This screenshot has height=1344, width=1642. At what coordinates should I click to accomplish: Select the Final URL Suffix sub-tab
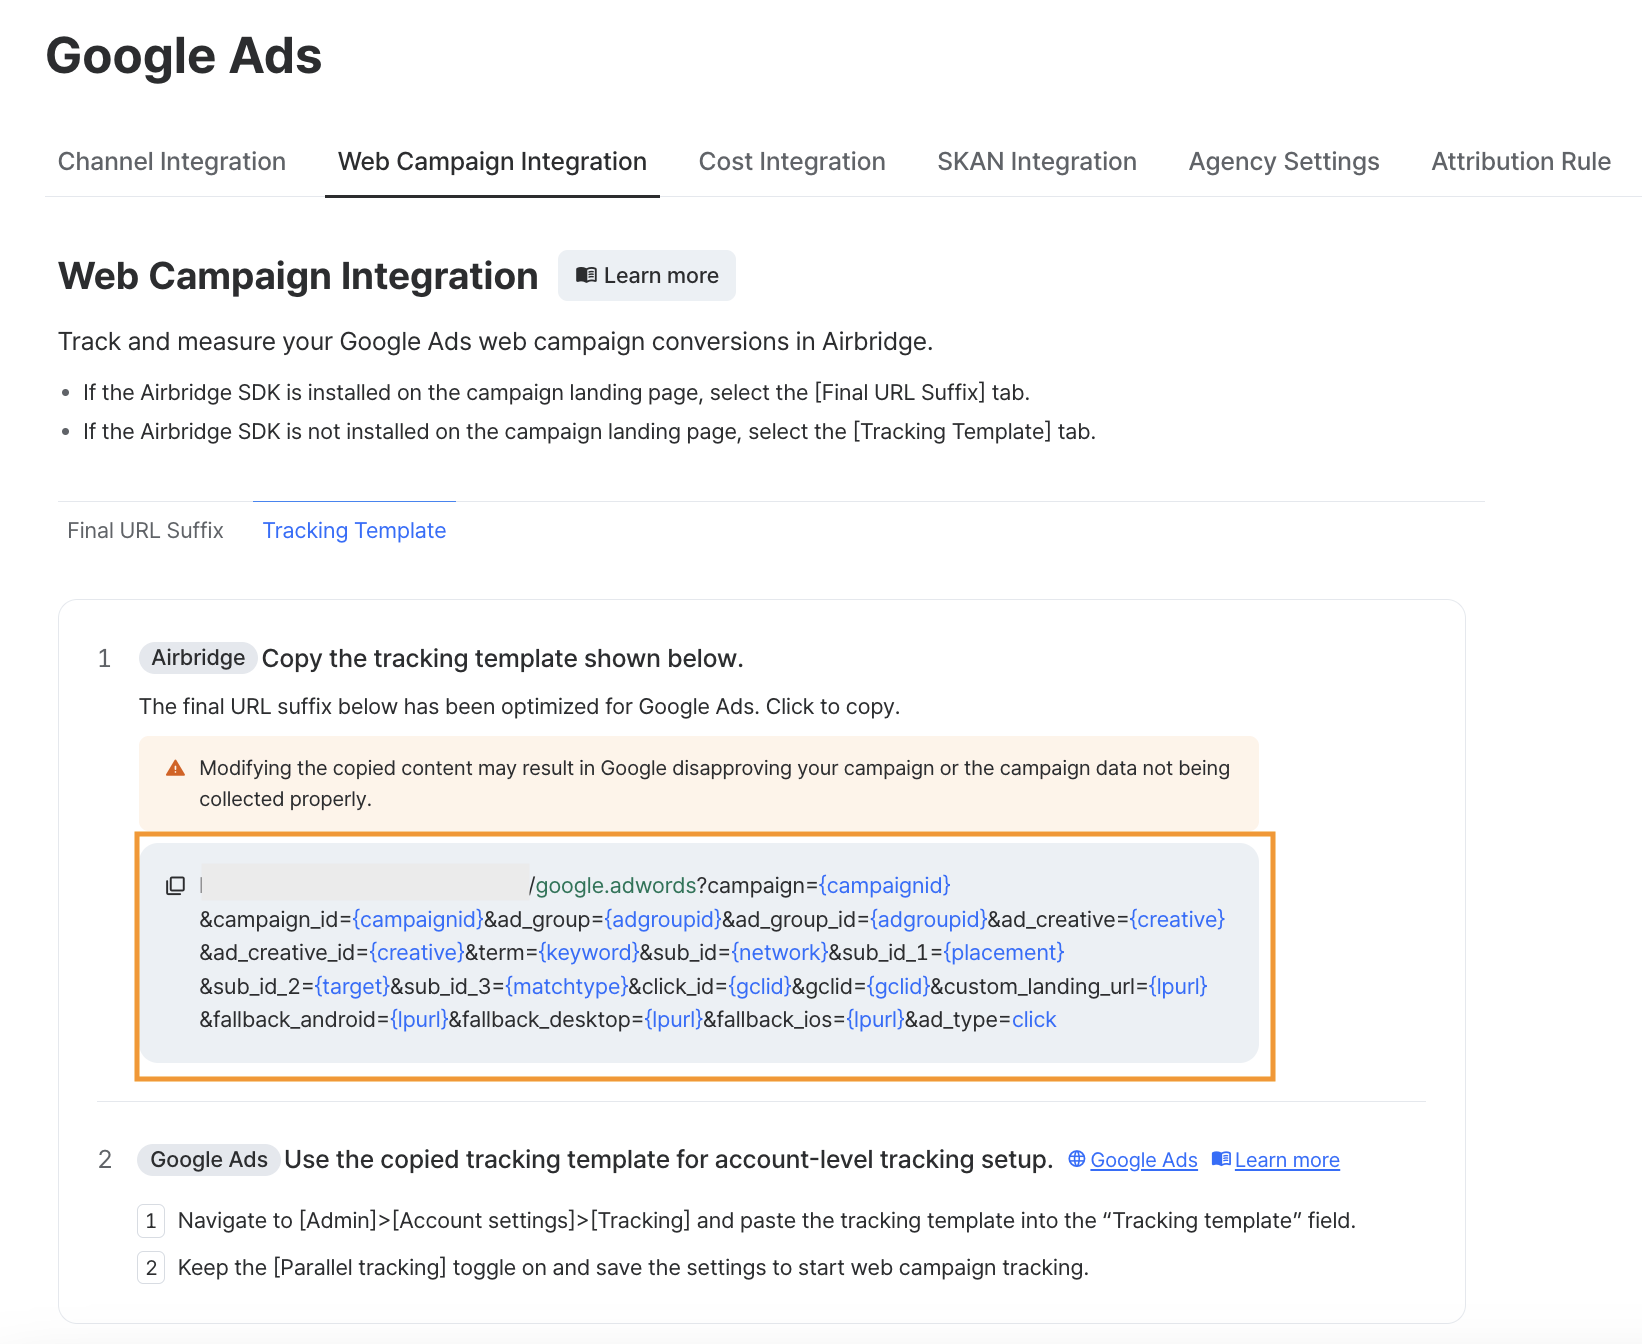(x=145, y=531)
